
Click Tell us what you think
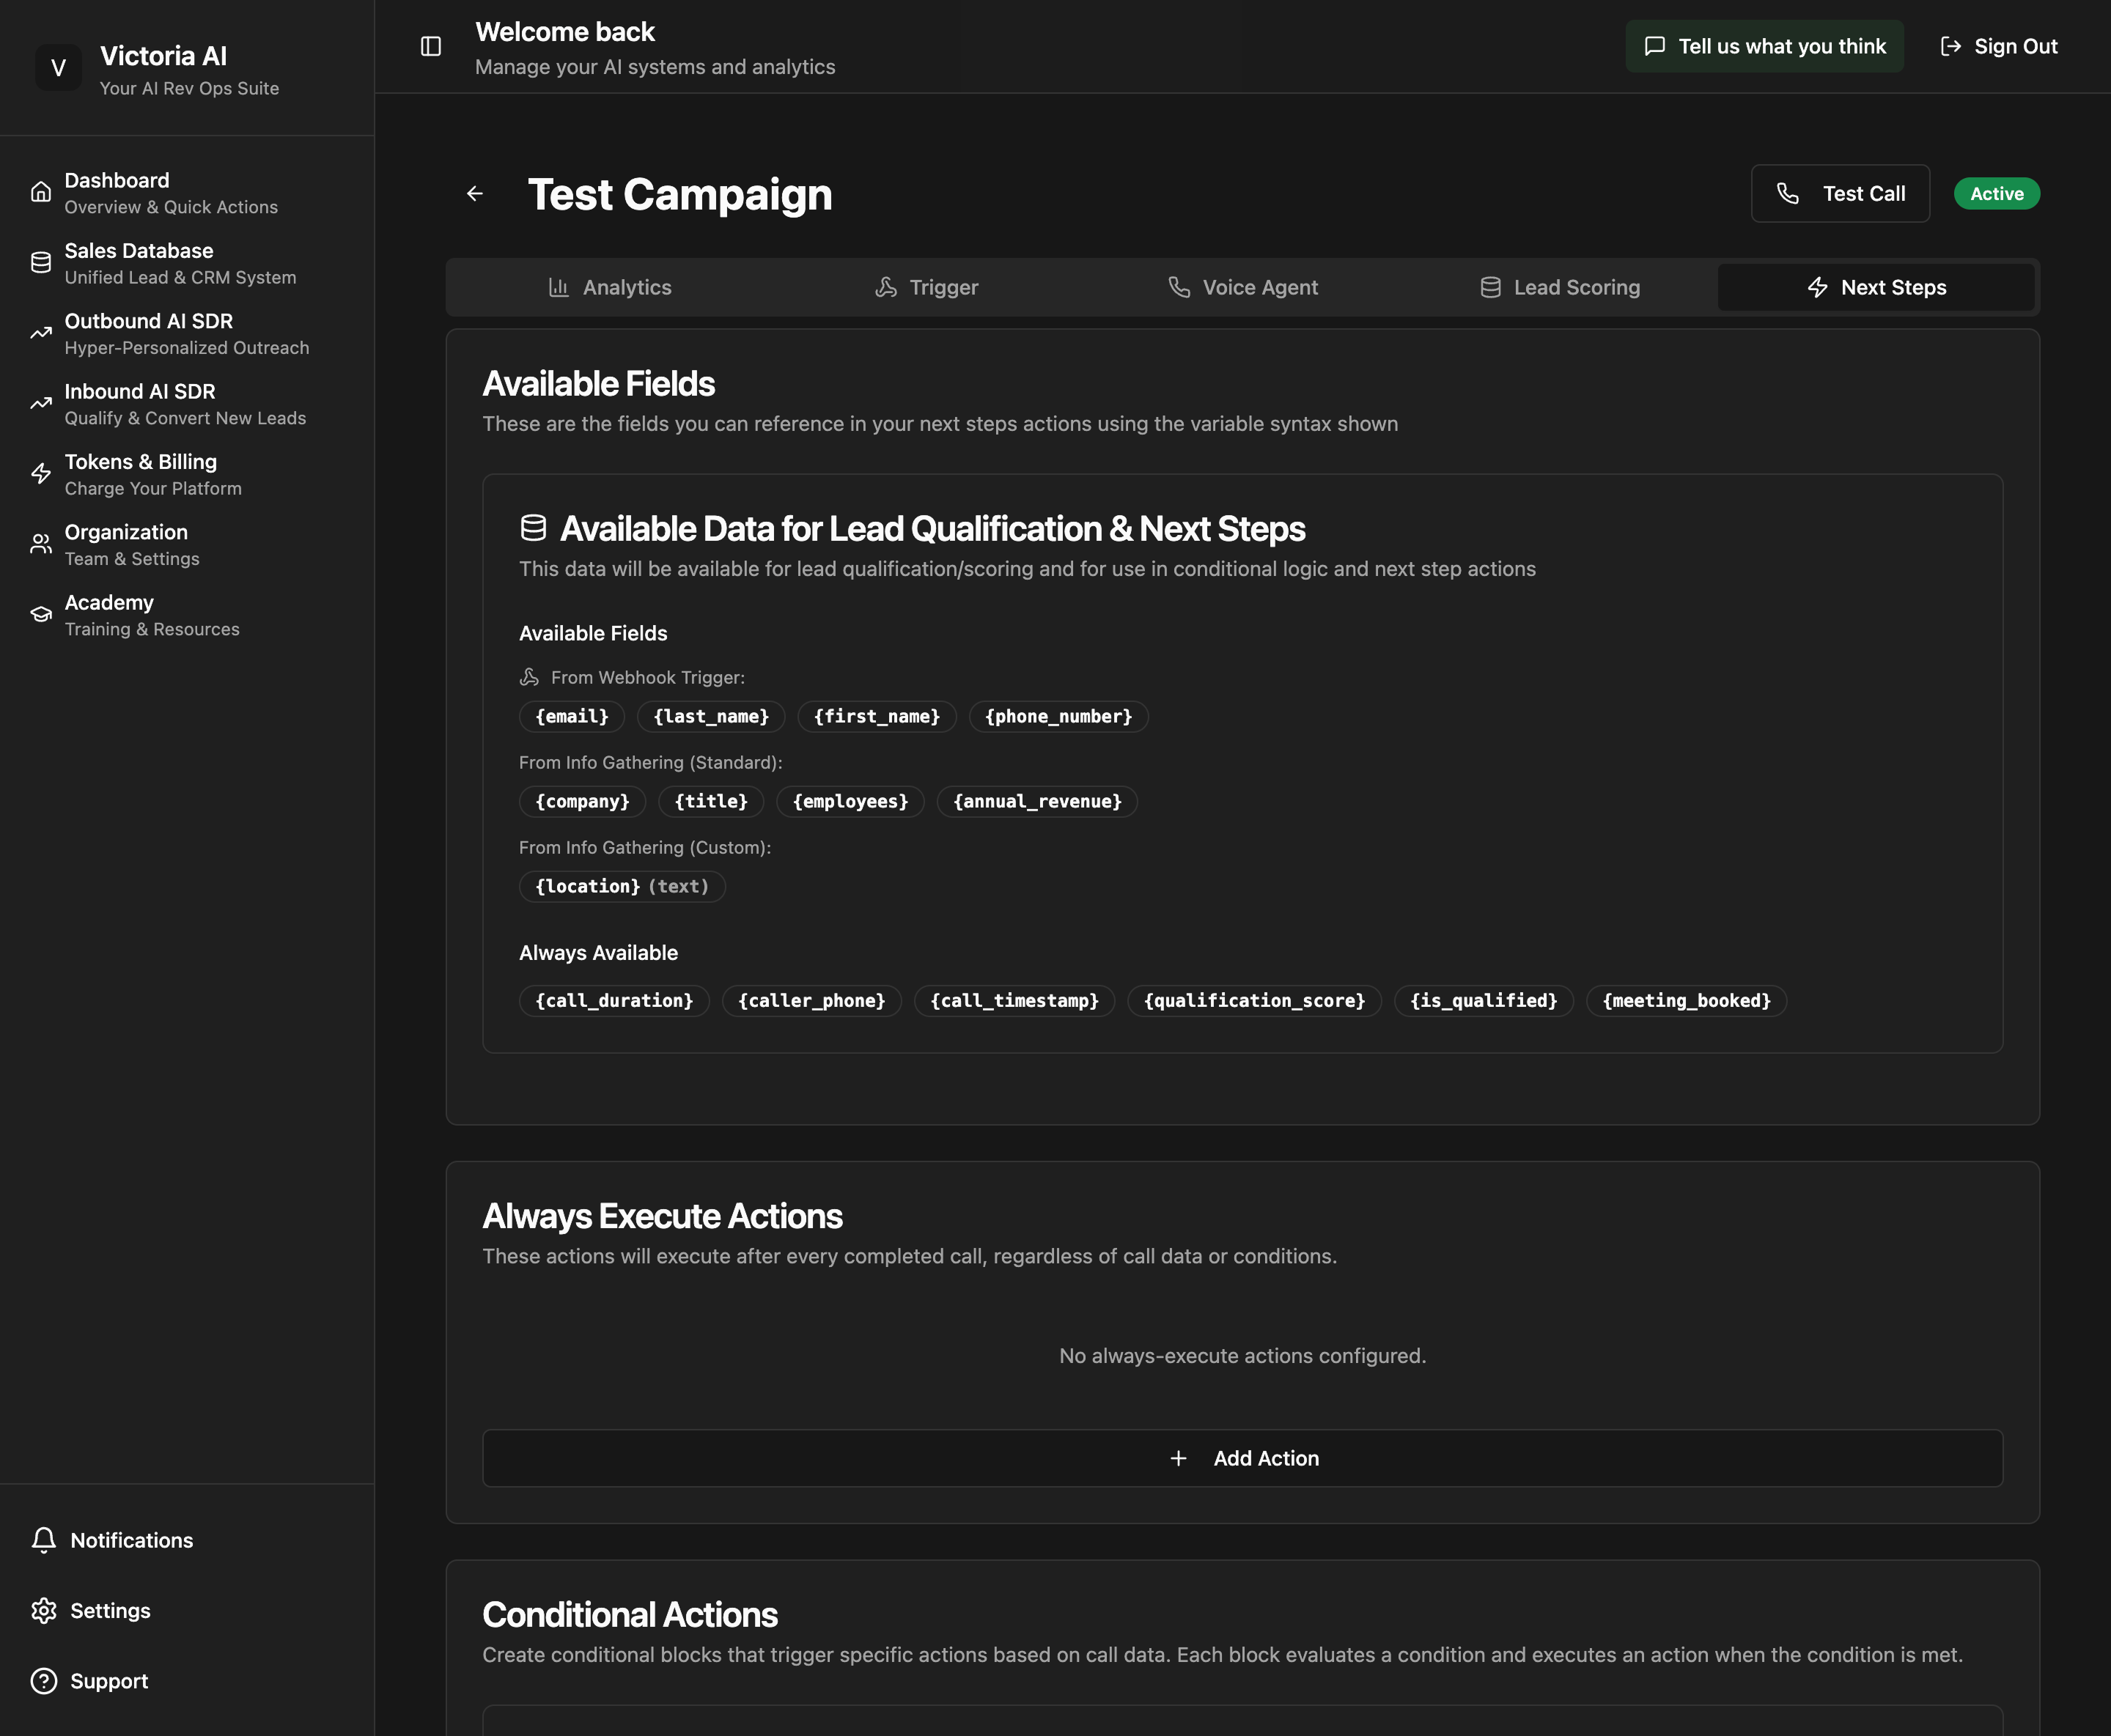[x=1764, y=46]
